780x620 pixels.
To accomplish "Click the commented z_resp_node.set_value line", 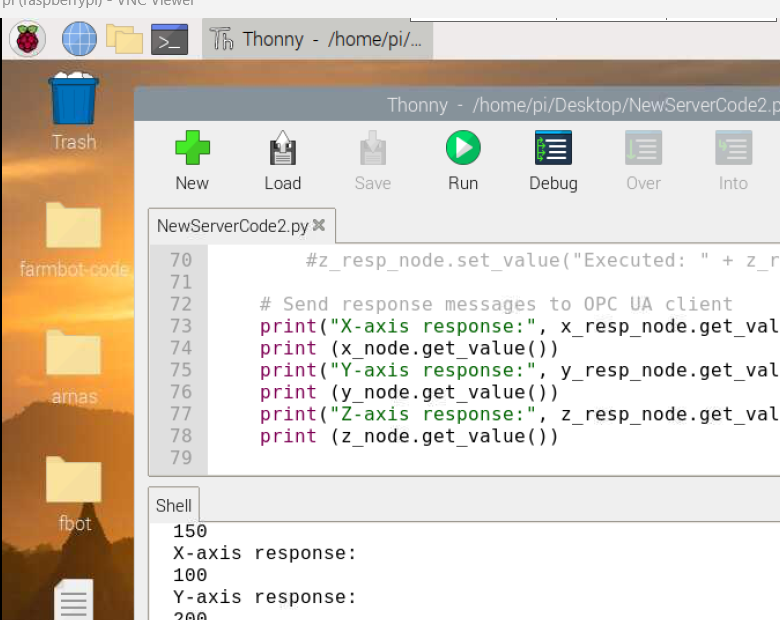I will click(542, 260).
